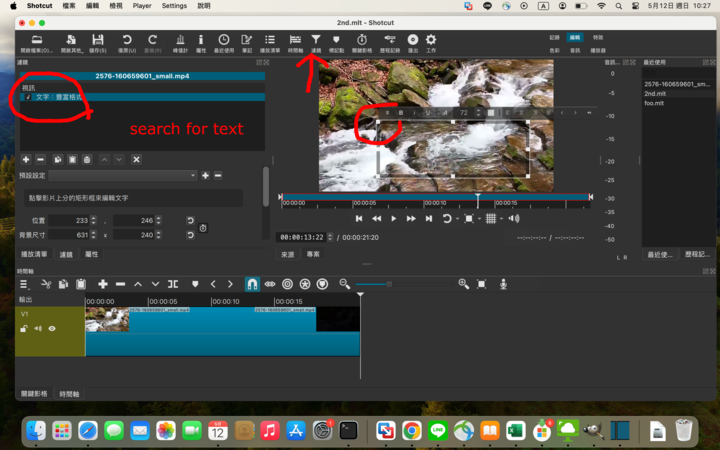Viewport: 720px width, 450px height.
Task: Open the player grid display dropdown
Action: (x=492, y=218)
